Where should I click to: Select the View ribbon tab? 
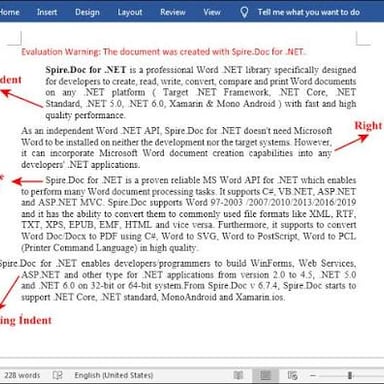pyautogui.click(x=212, y=12)
